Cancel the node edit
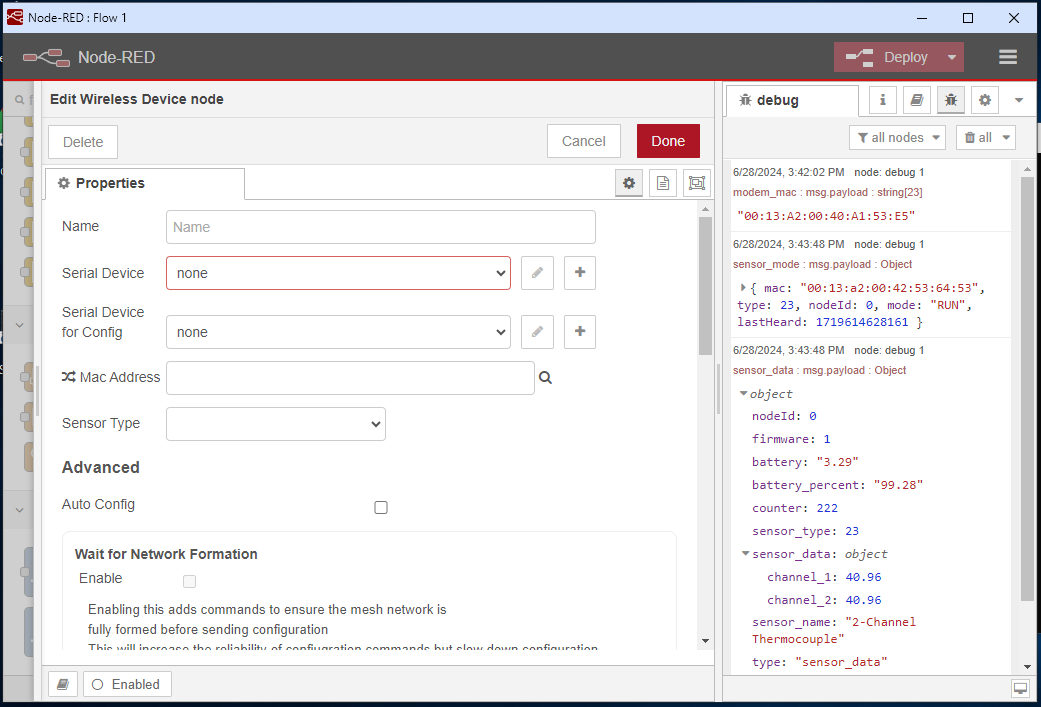The width and height of the screenshot is (1041, 707). tap(584, 141)
